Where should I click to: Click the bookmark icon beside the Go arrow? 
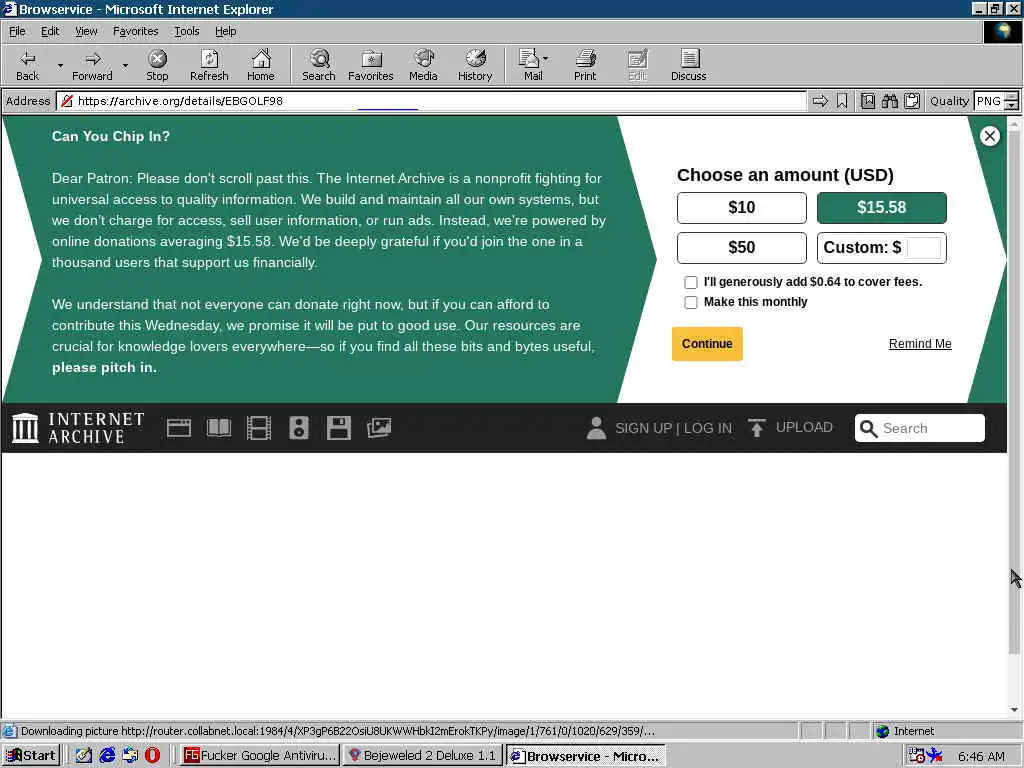coord(842,101)
